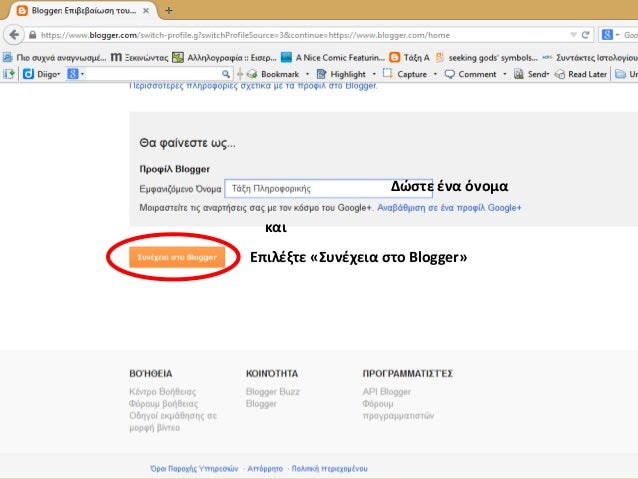Image resolution: width=638 pixels, height=479 pixels.
Task: Click the ΒΟΉΘΕΙΑ footer heading
Action: 151,374
